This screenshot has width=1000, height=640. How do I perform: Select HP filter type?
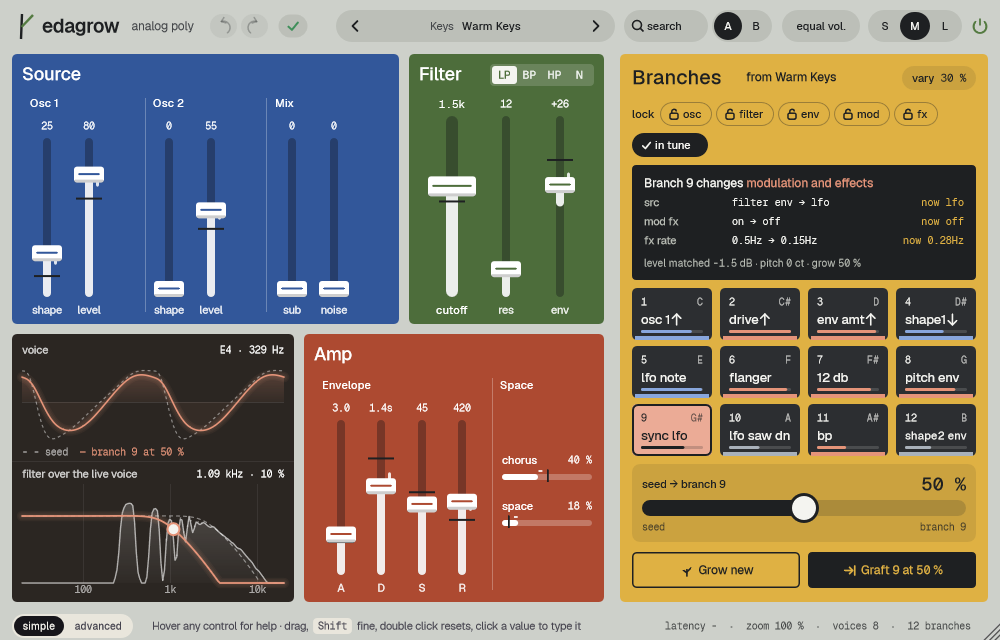click(x=554, y=75)
